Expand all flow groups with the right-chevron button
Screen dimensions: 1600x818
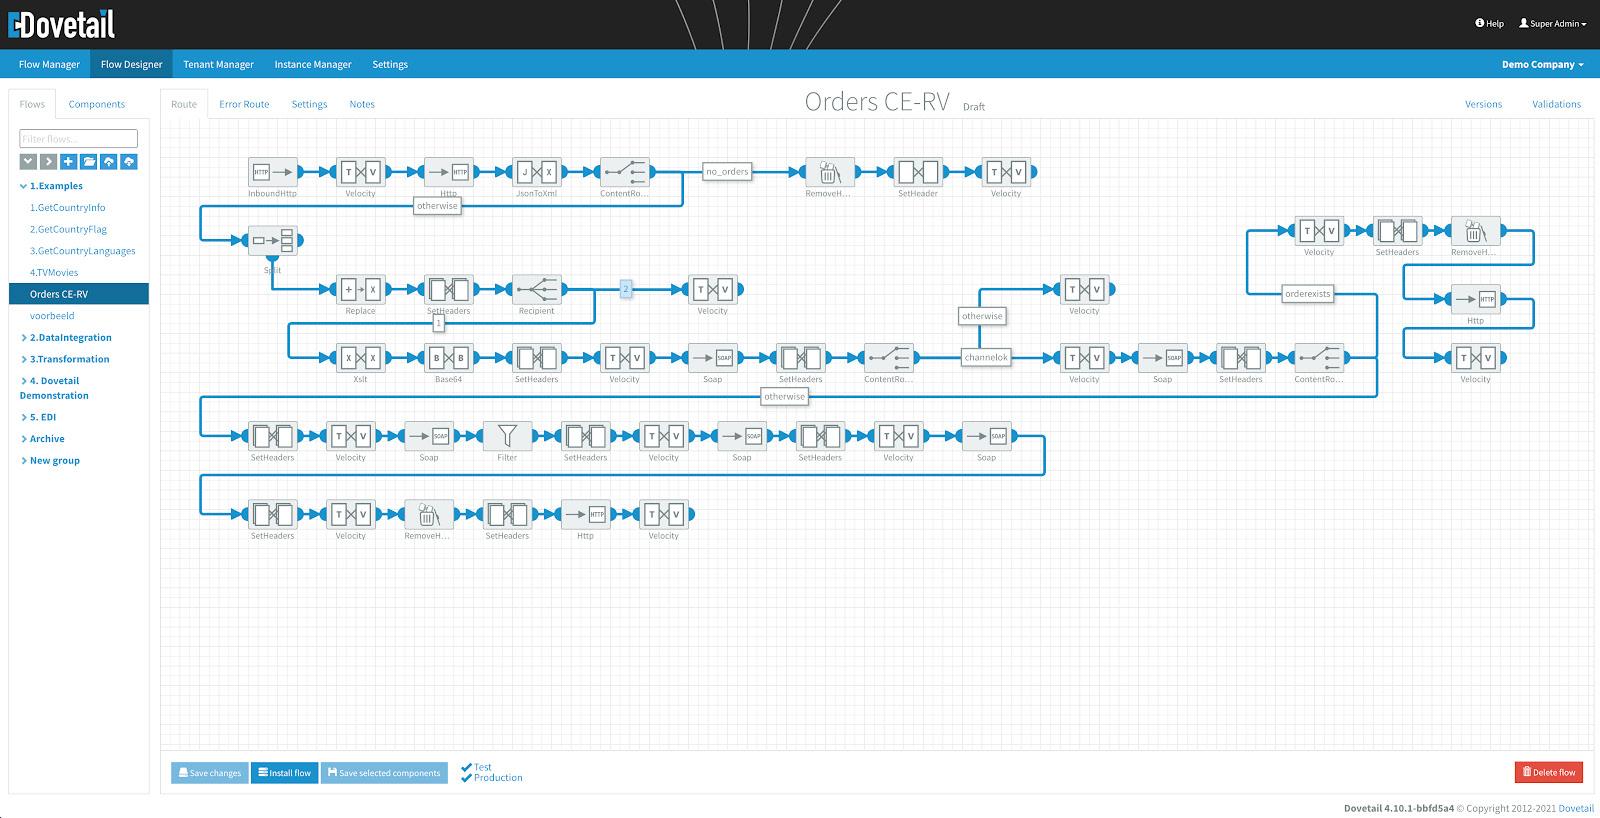click(48, 161)
